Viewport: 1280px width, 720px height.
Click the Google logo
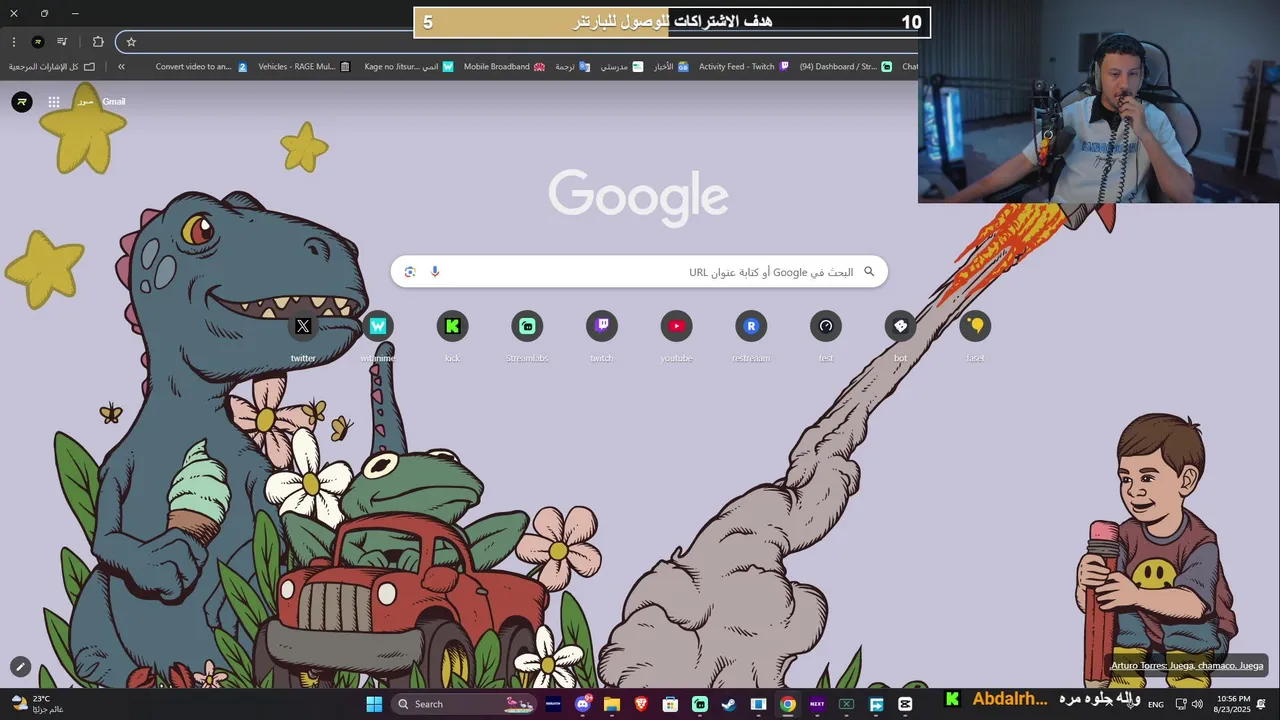pos(639,197)
